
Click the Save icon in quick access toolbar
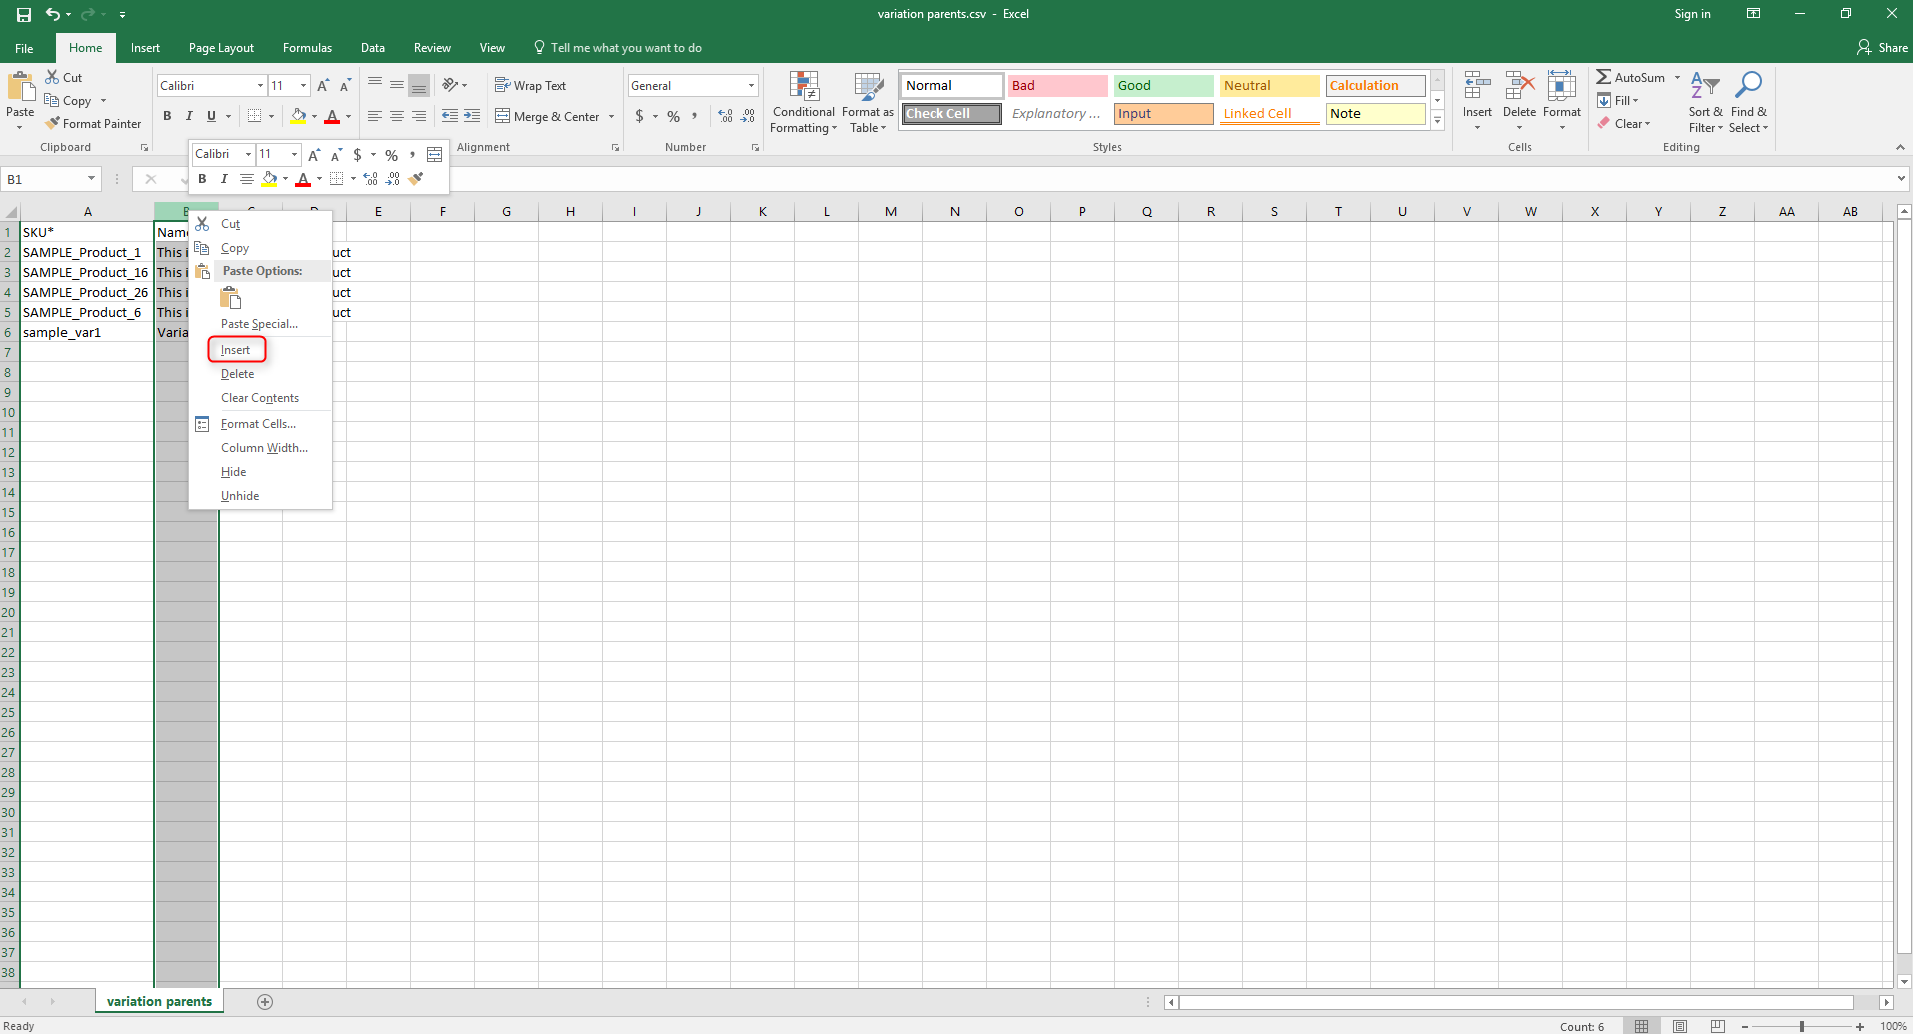pyautogui.click(x=24, y=14)
